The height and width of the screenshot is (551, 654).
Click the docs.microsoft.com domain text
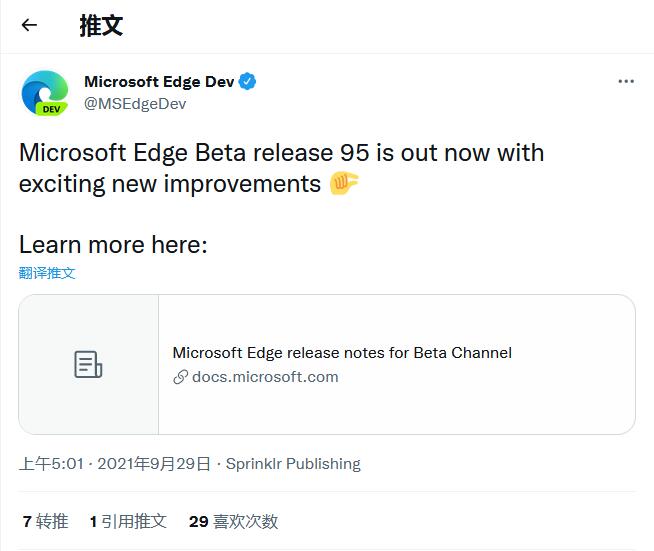click(x=265, y=377)
